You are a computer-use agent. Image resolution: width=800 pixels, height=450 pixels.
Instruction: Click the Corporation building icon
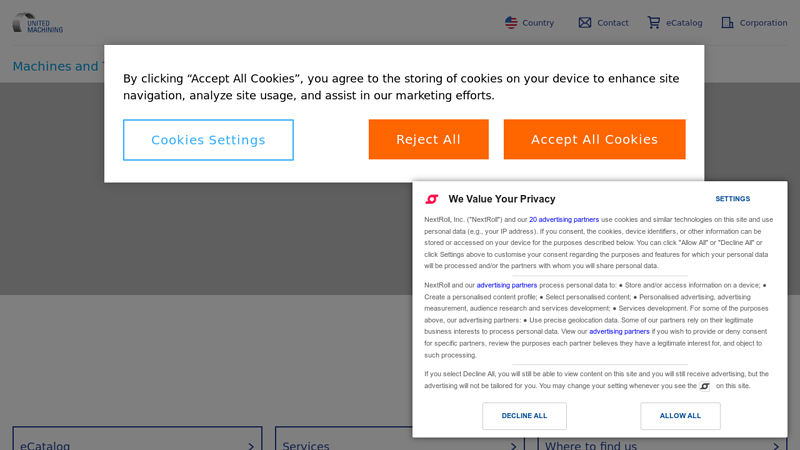click(728, 22)
